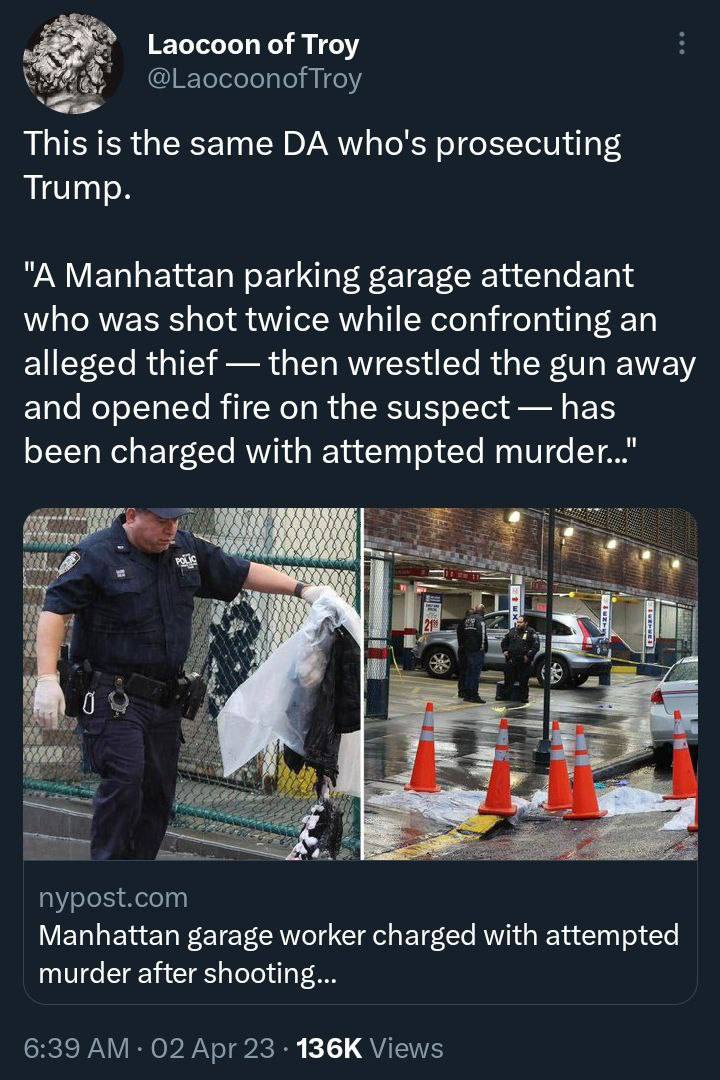Click the 'murder after shooting...' headline line
The image size is (720, 1080).
tap(187, 973)
